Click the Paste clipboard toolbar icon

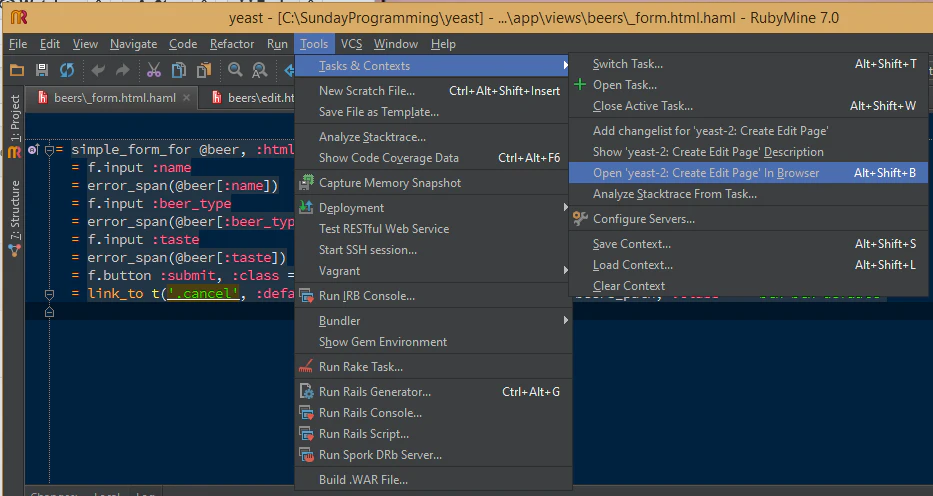204,70
